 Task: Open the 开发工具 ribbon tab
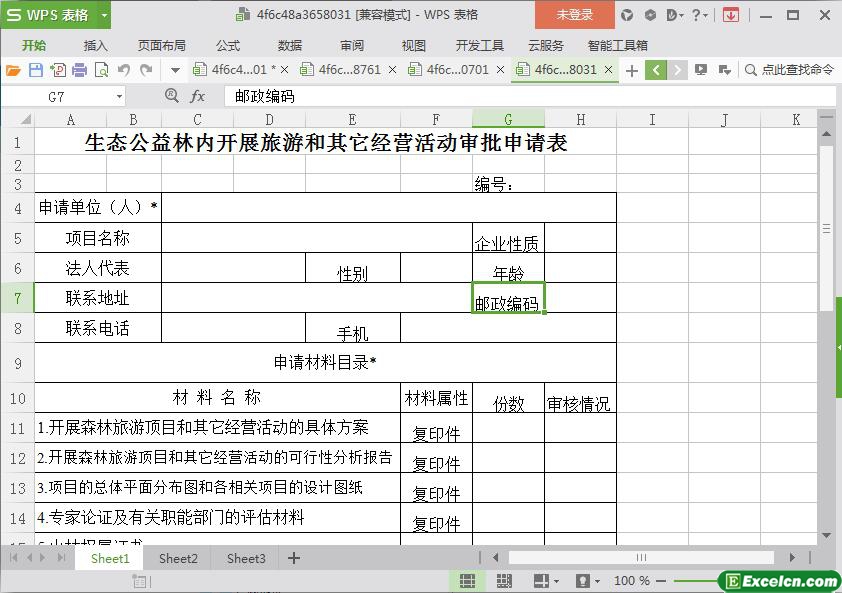pos(480,46)
